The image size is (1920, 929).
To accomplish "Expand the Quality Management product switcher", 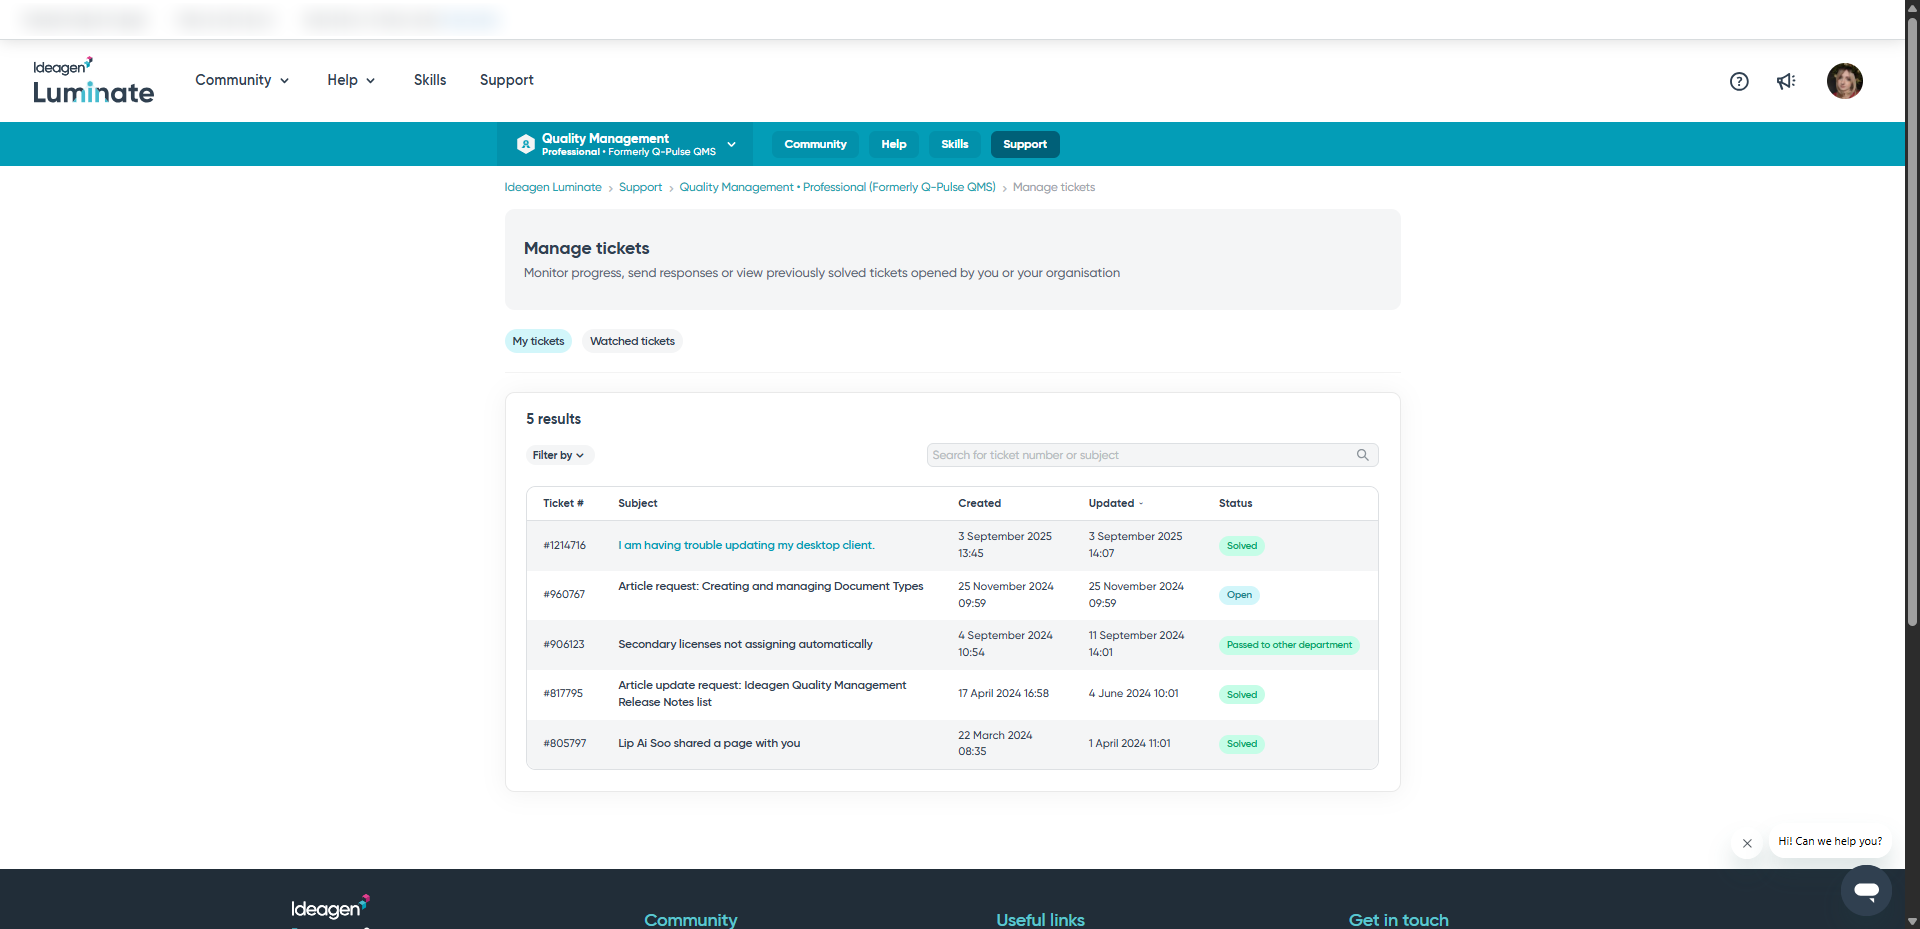I will [733, 144].
